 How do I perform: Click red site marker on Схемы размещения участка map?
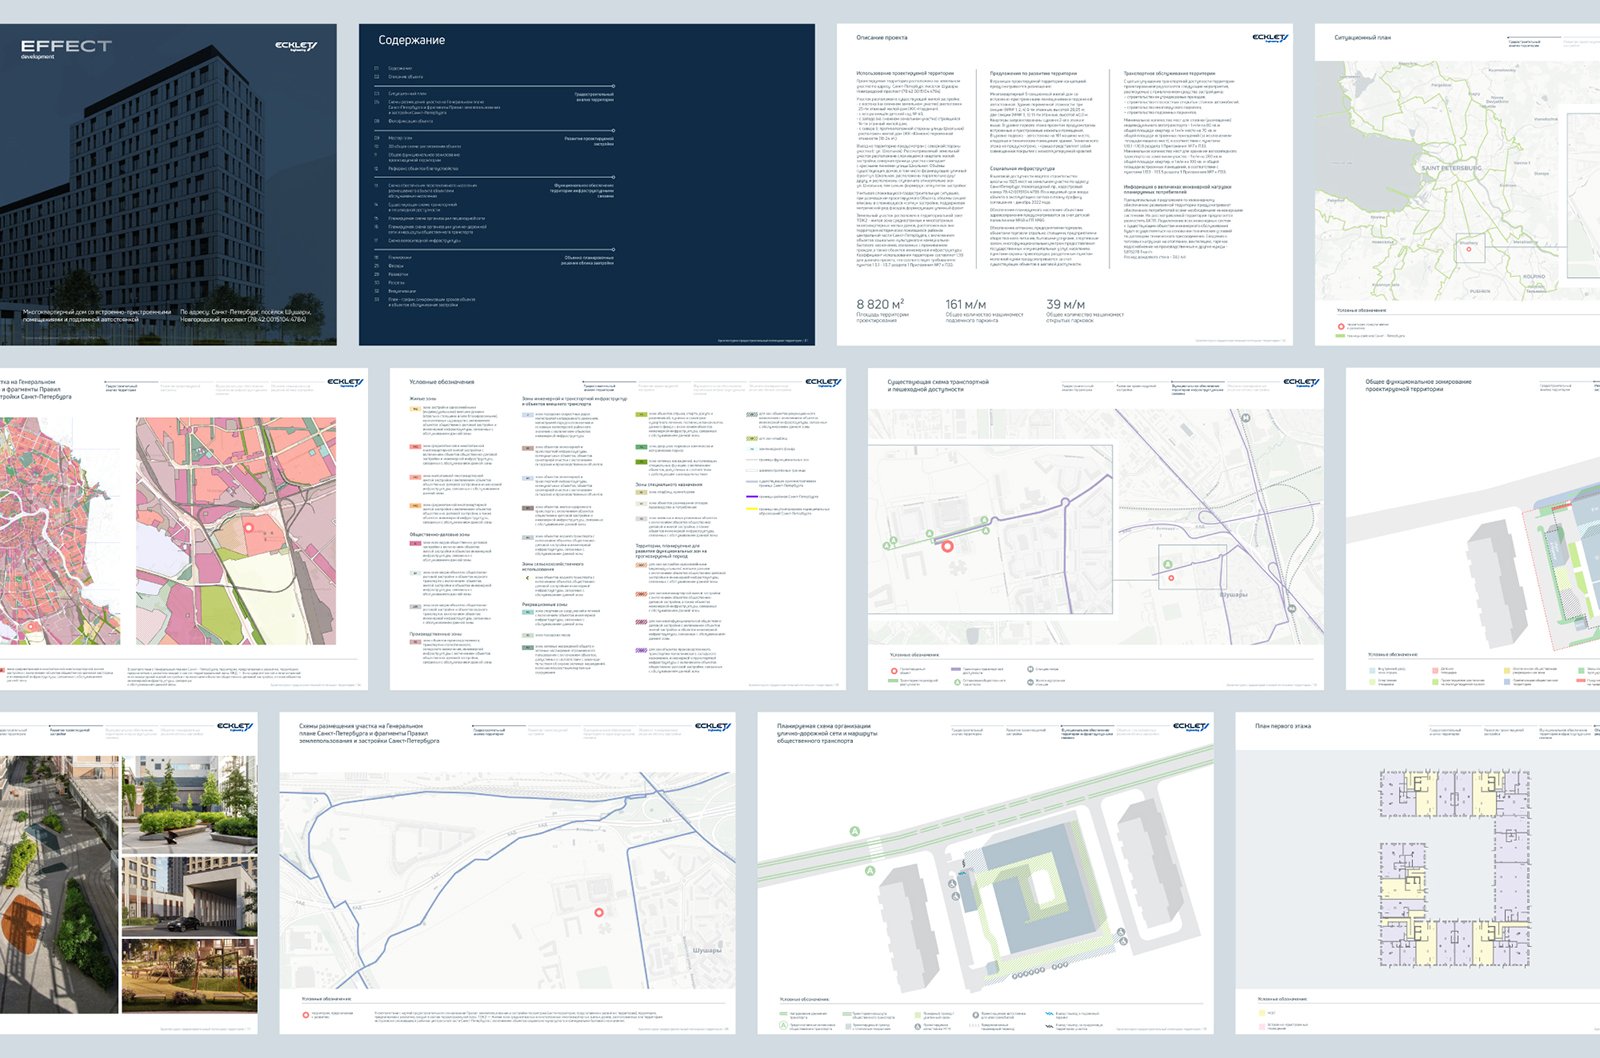coord(599,912)
